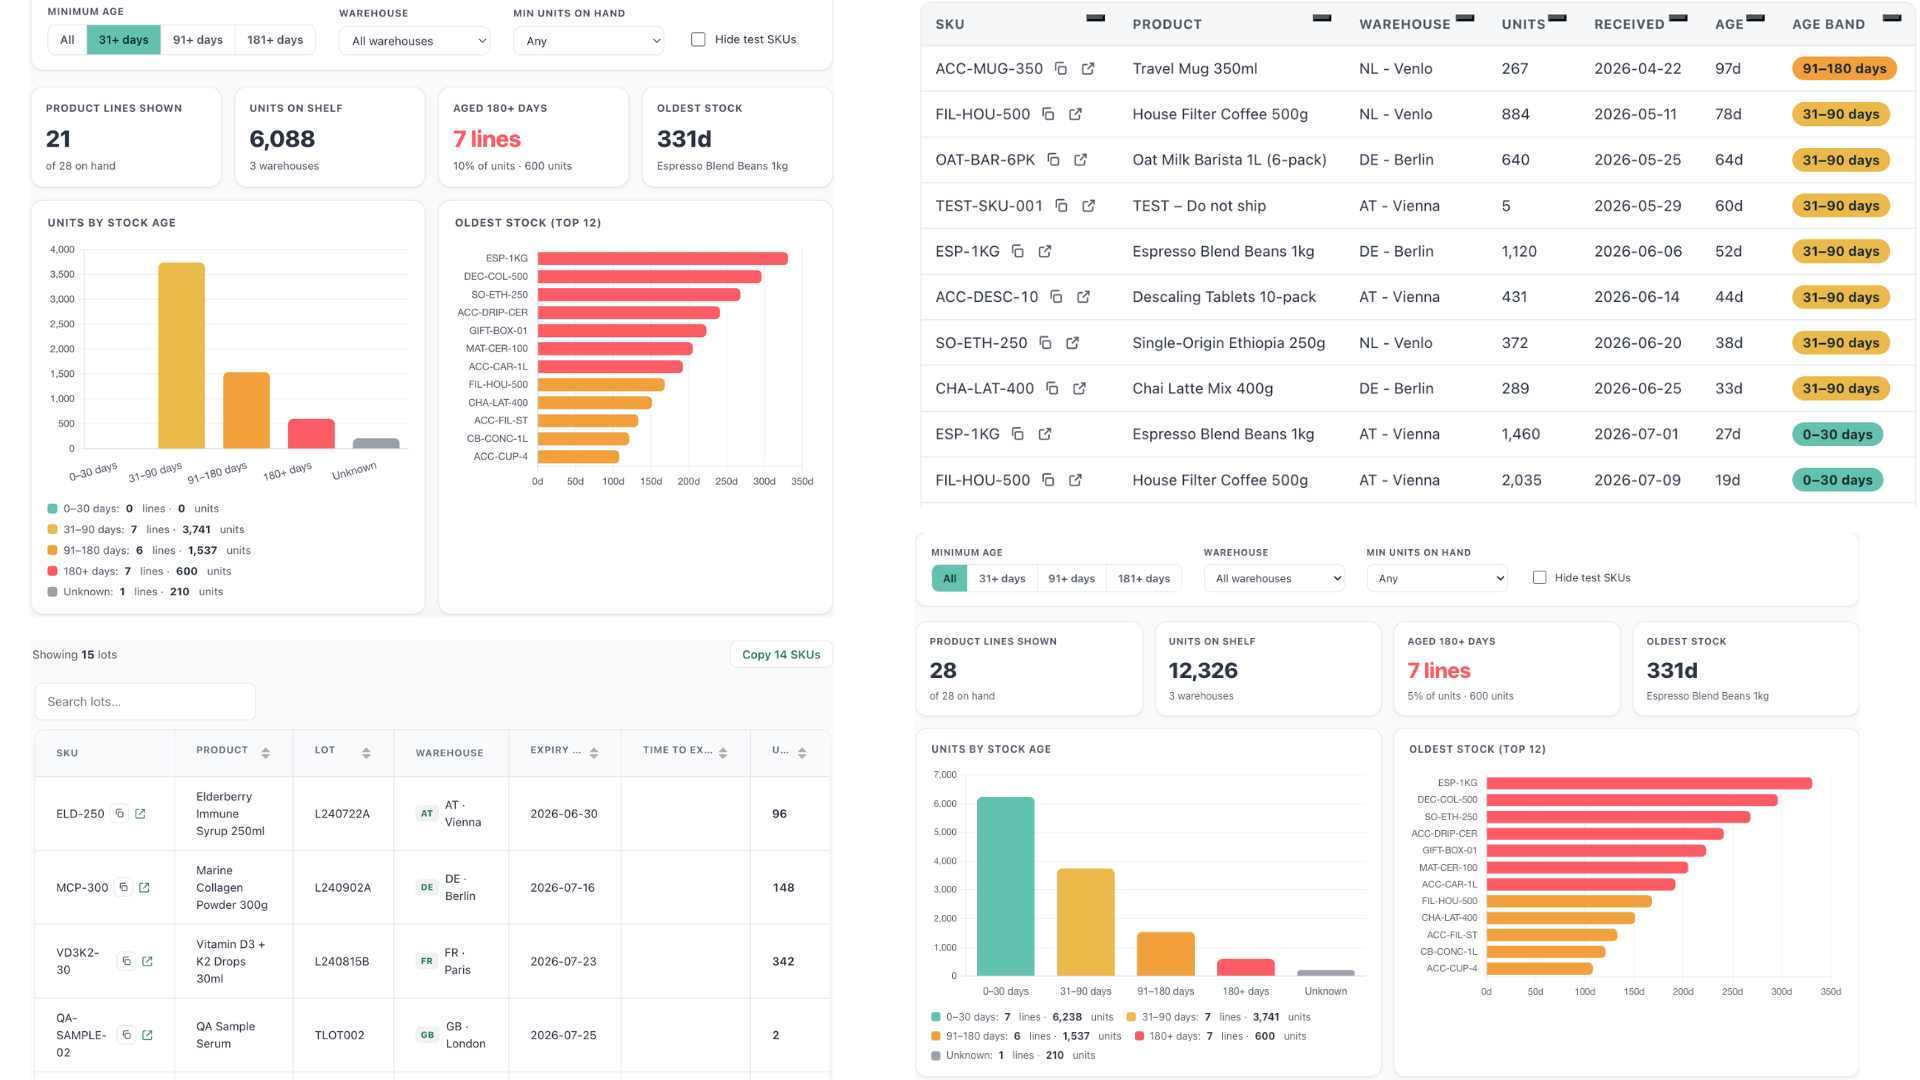Click the Units on Shelf card showing 12,326
The width and height of the screenshot is (1920, 1080).
tap(1268, 669)
